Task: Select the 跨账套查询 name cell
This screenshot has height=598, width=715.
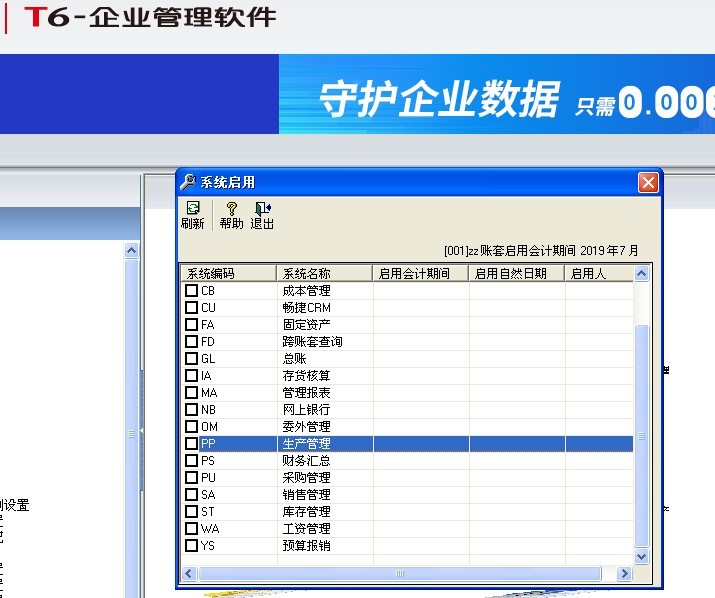Action: pyautogui.click(x=325, y=342)
